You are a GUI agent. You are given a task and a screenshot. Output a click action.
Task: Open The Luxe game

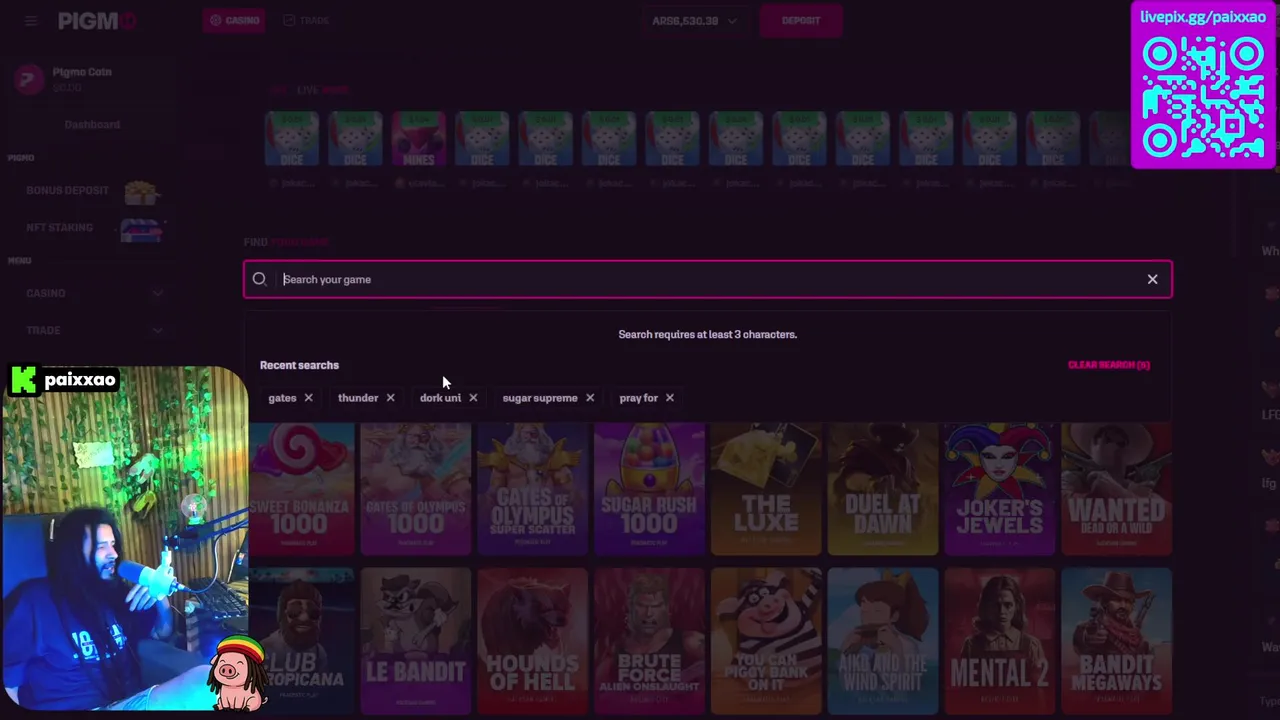pos(766,489)
